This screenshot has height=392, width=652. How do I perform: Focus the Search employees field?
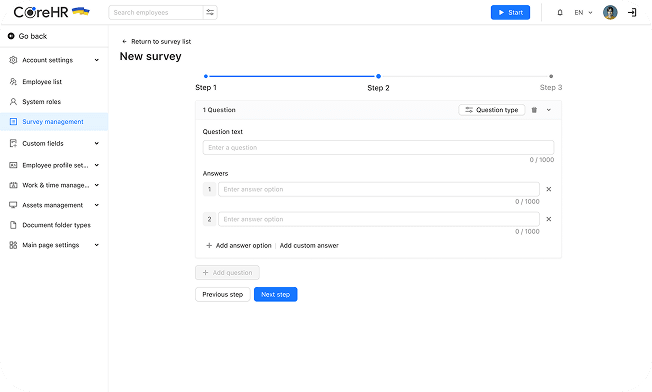pos(156,12)
